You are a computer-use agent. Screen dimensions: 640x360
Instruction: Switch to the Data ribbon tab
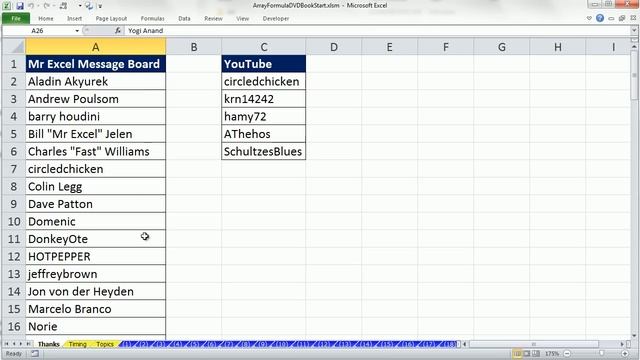[184, 18]
